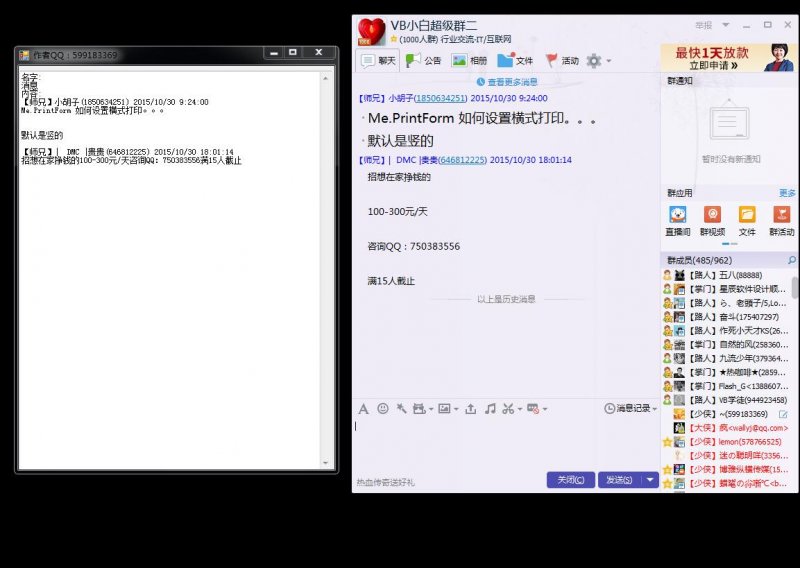Open the 活动 activities tab
Image resolution: width=800 pixels, height=568 pixels.
562,61
